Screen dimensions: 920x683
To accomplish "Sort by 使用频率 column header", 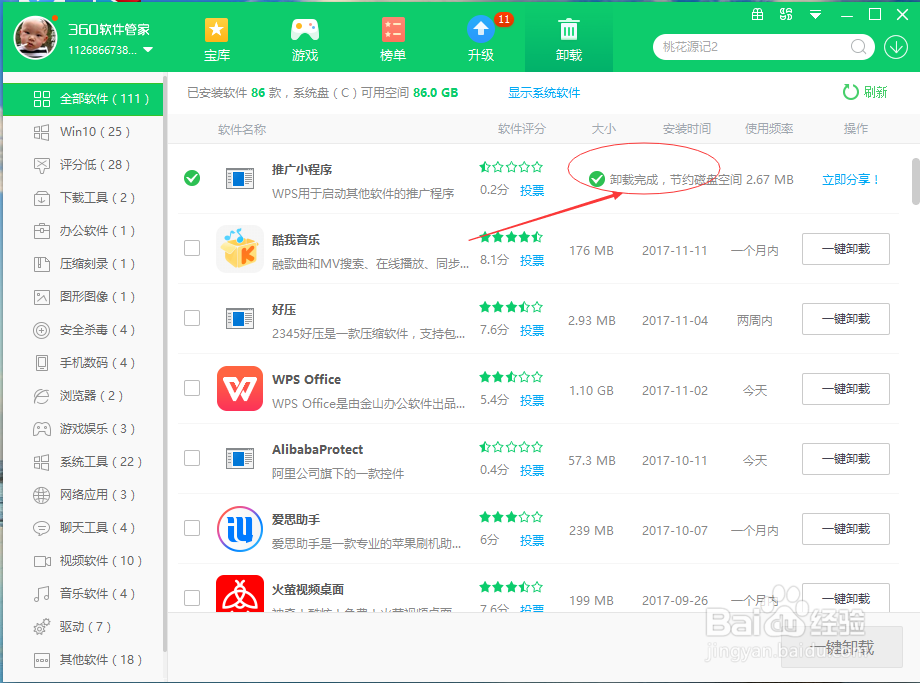I will click(x=769, y=129).
